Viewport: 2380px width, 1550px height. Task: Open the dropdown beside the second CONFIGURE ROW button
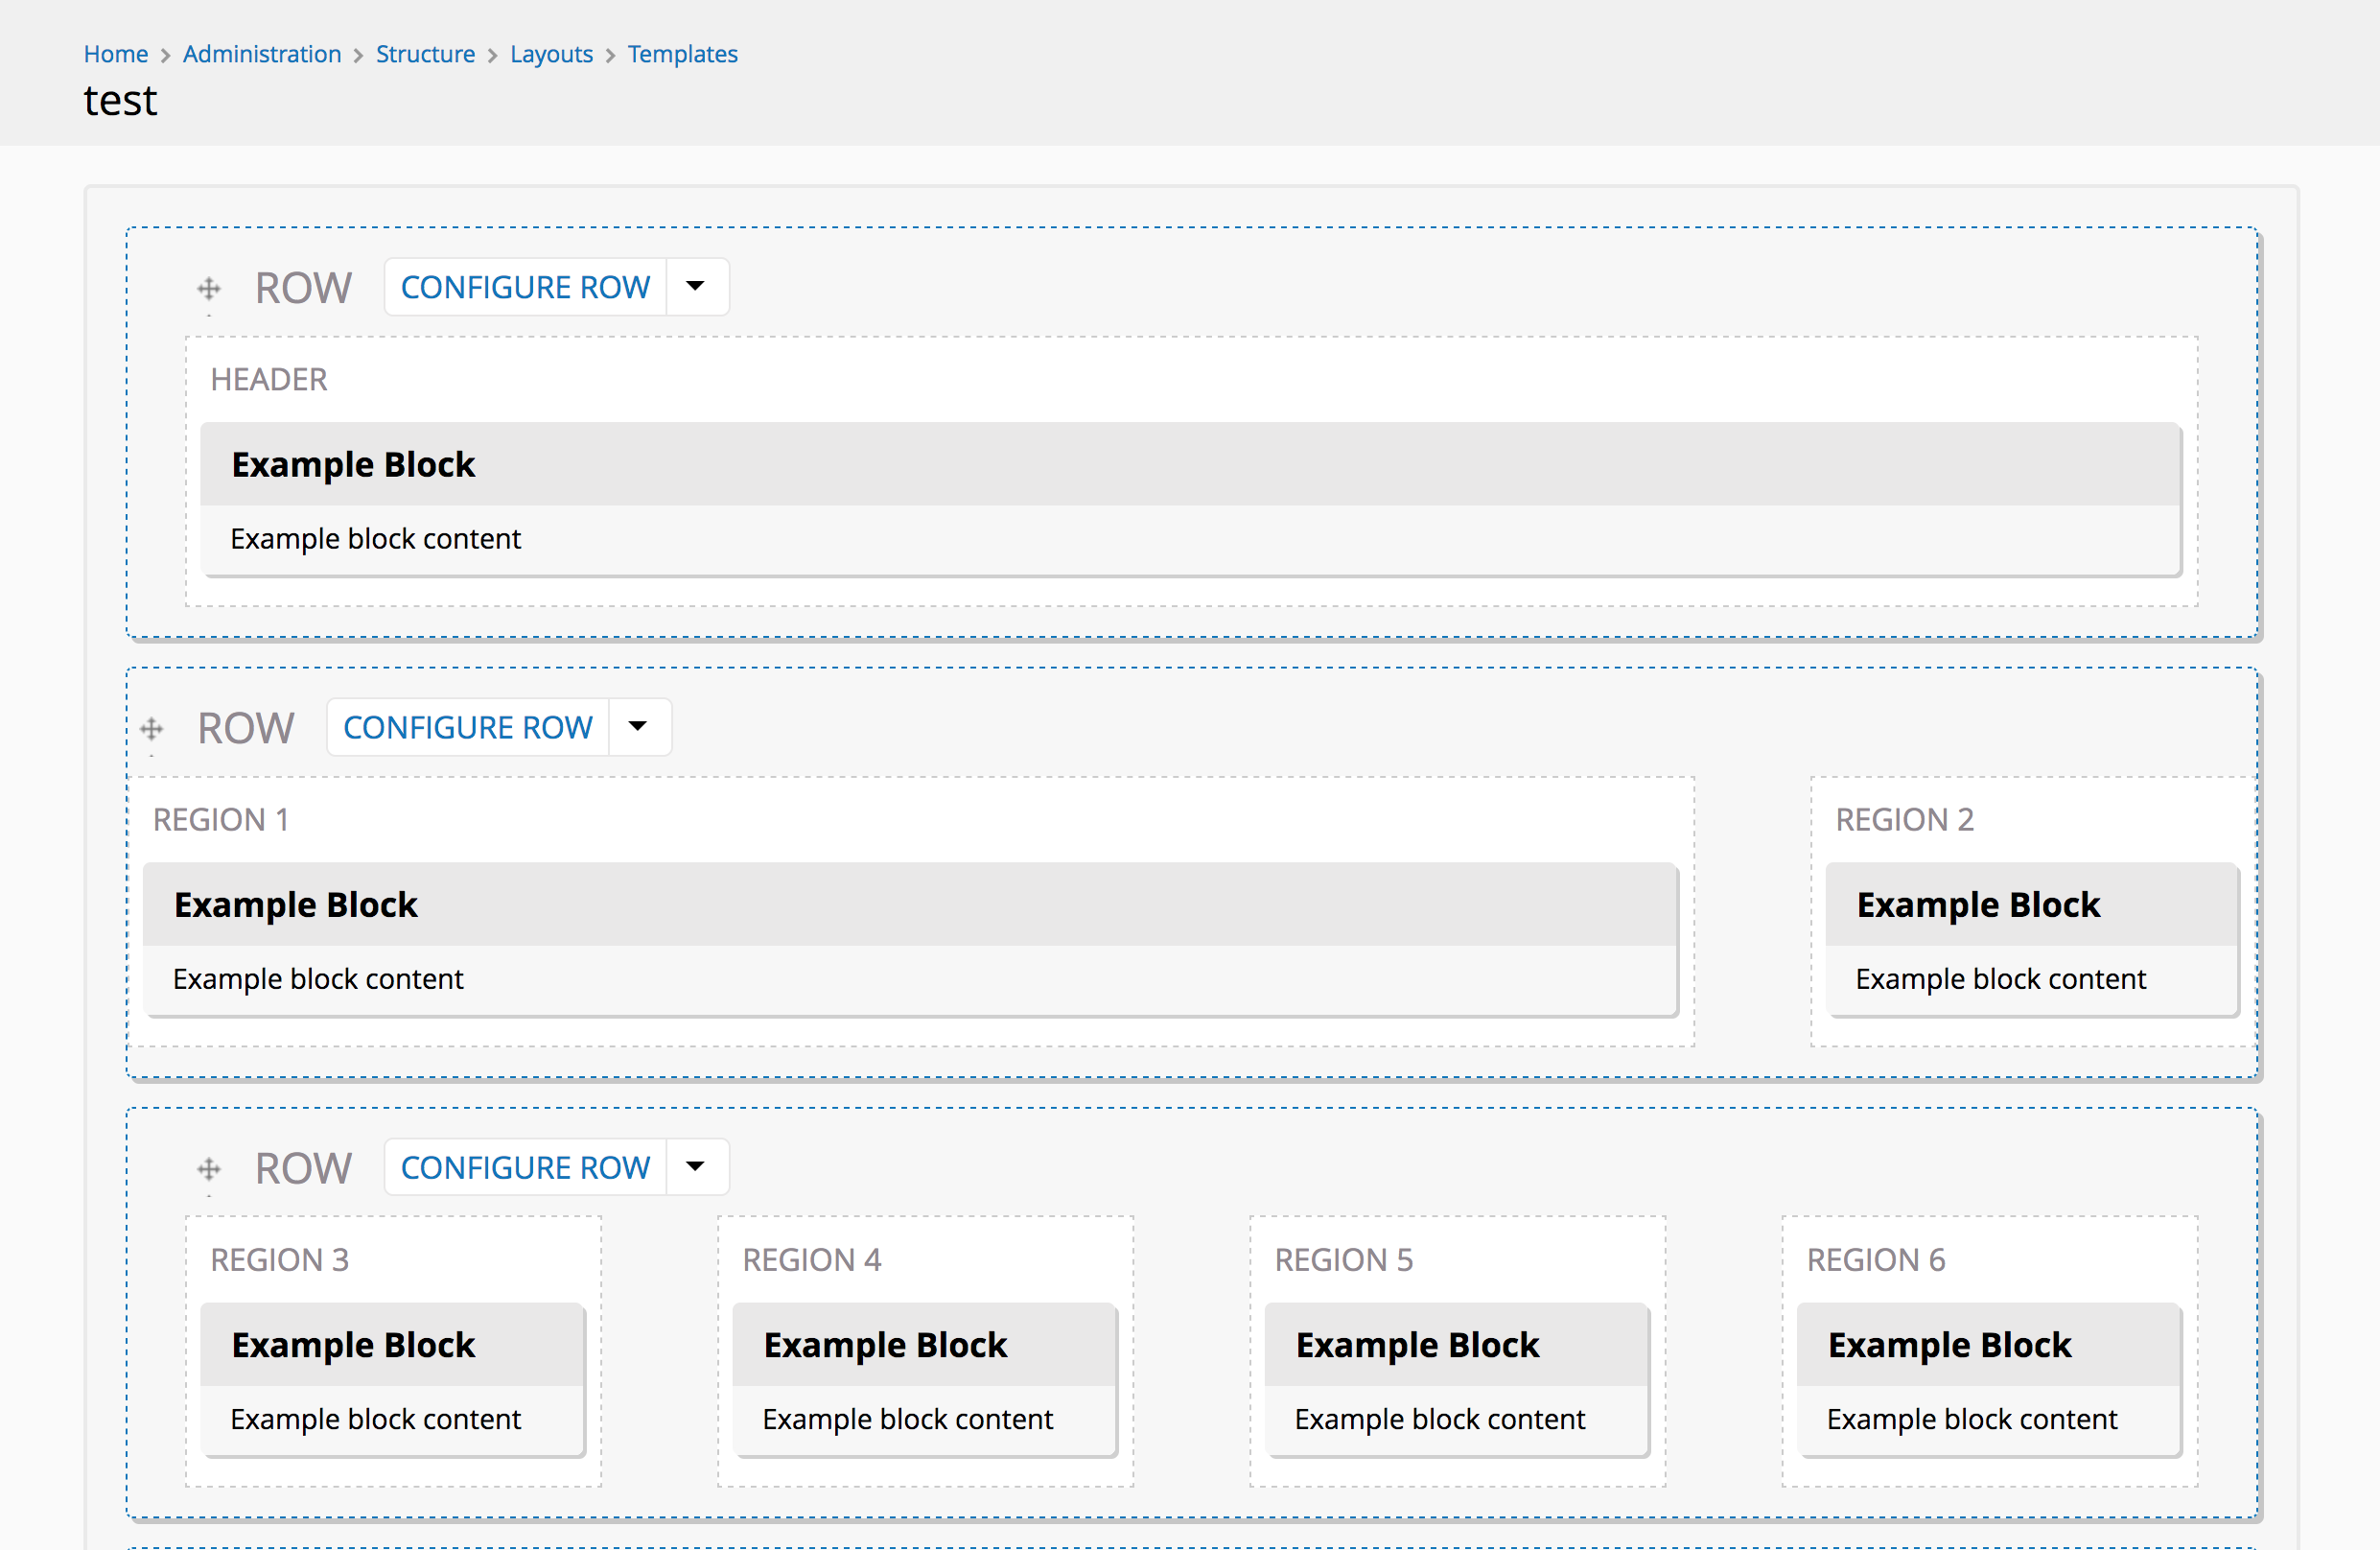(637, 727)
